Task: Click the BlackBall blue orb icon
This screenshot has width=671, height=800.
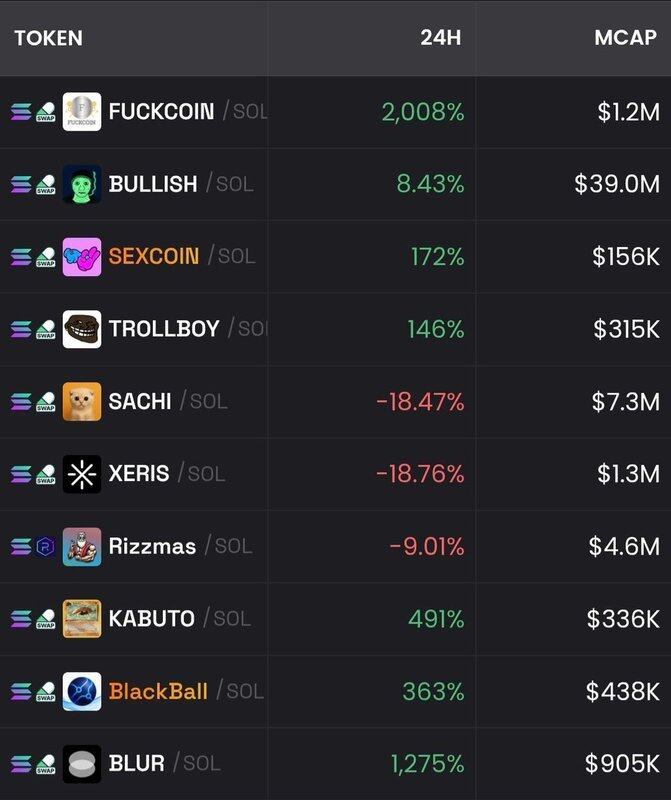Action: click(x=82, y=692)
